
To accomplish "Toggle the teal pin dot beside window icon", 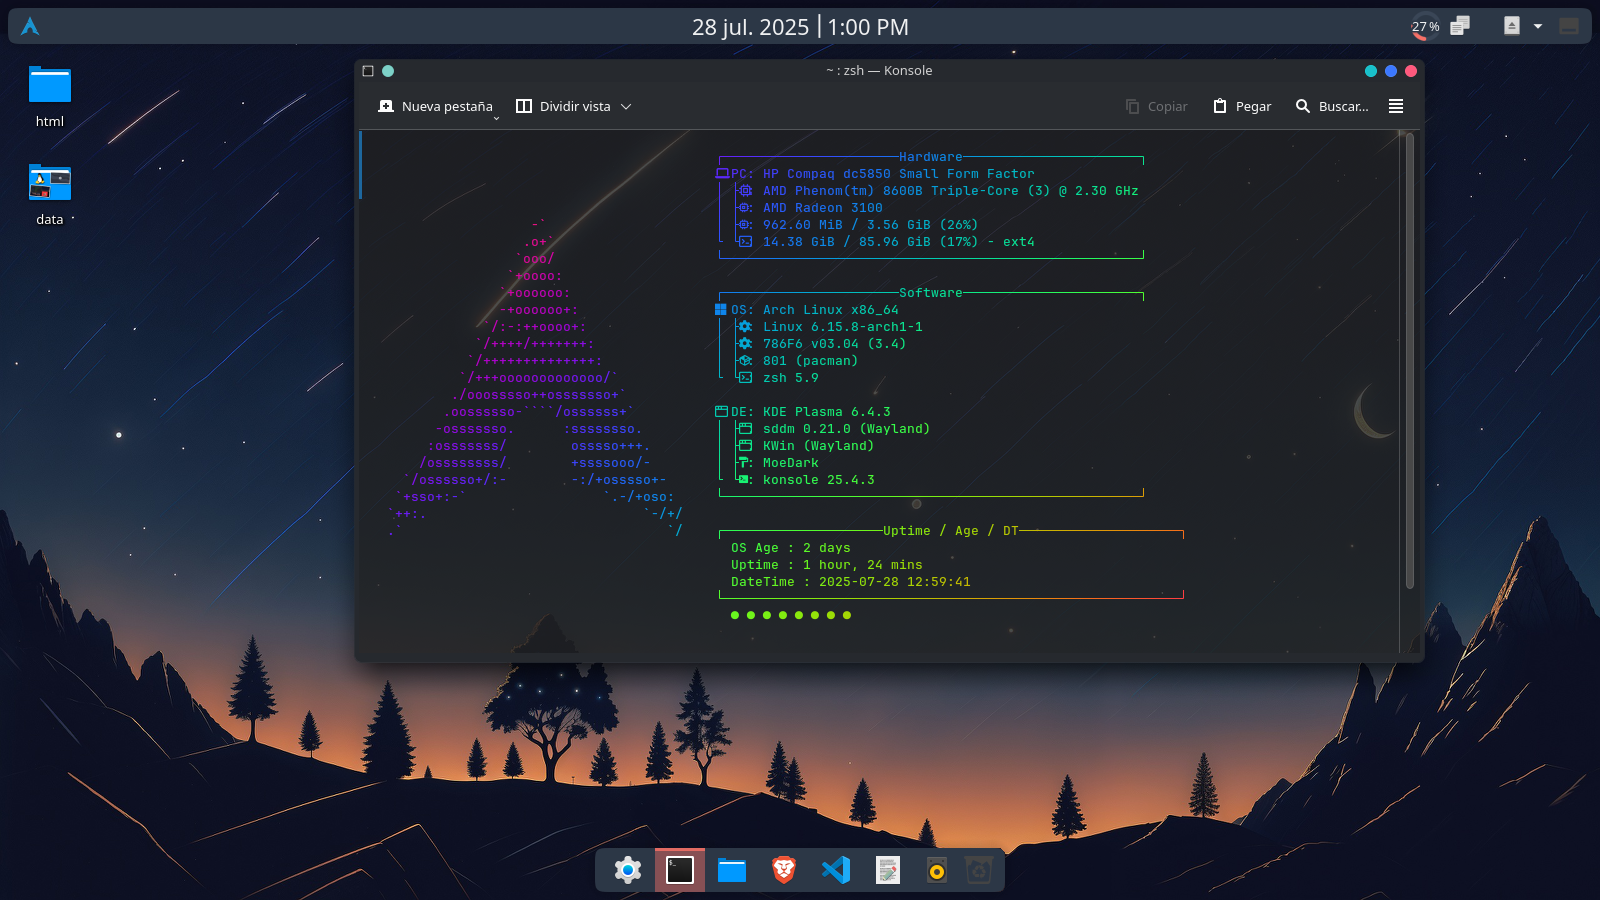I will pyautogui.click(x=388, y=71).
